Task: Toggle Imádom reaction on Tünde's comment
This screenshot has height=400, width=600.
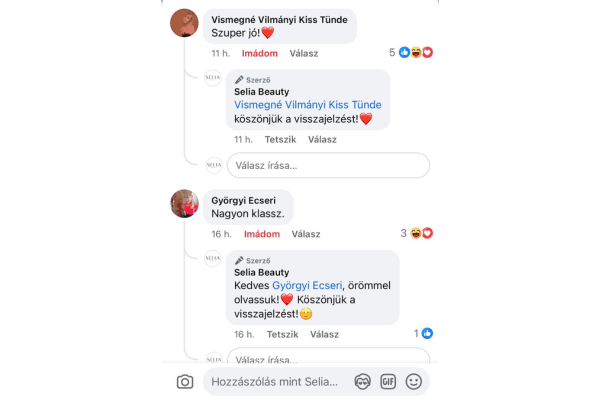Action: pos(260,54)
